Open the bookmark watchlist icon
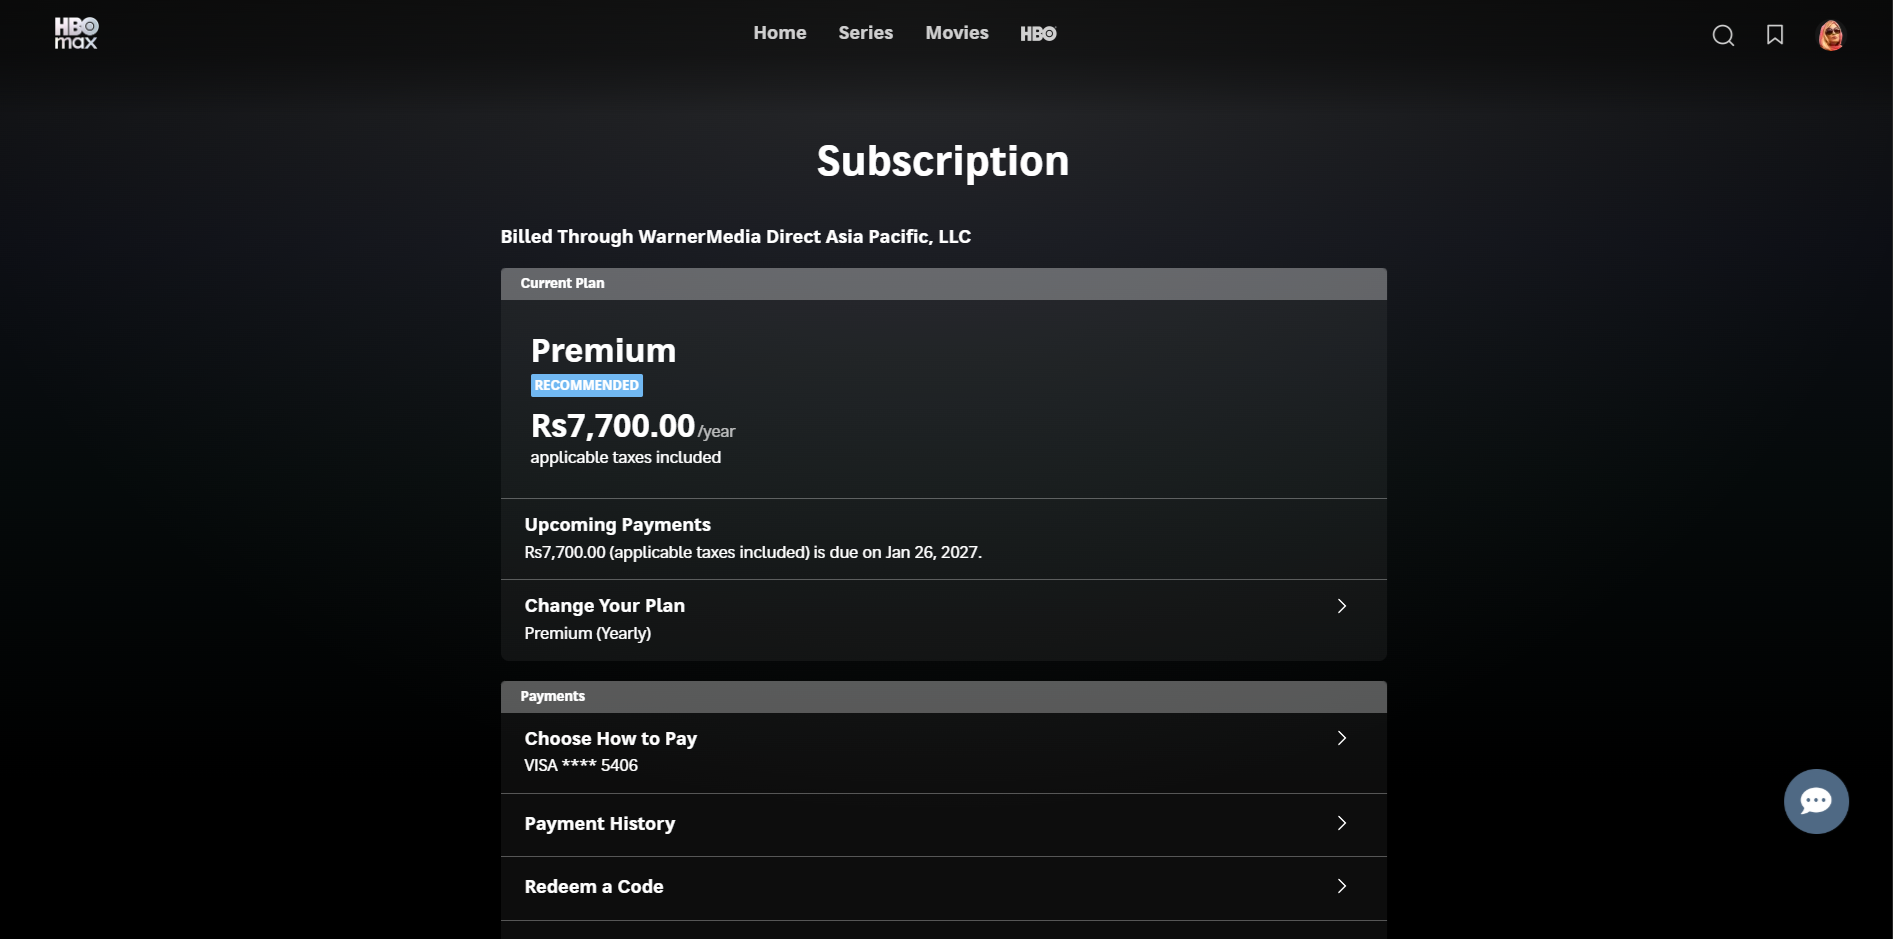The image size is (1893, 939). tap(1775, 35)
